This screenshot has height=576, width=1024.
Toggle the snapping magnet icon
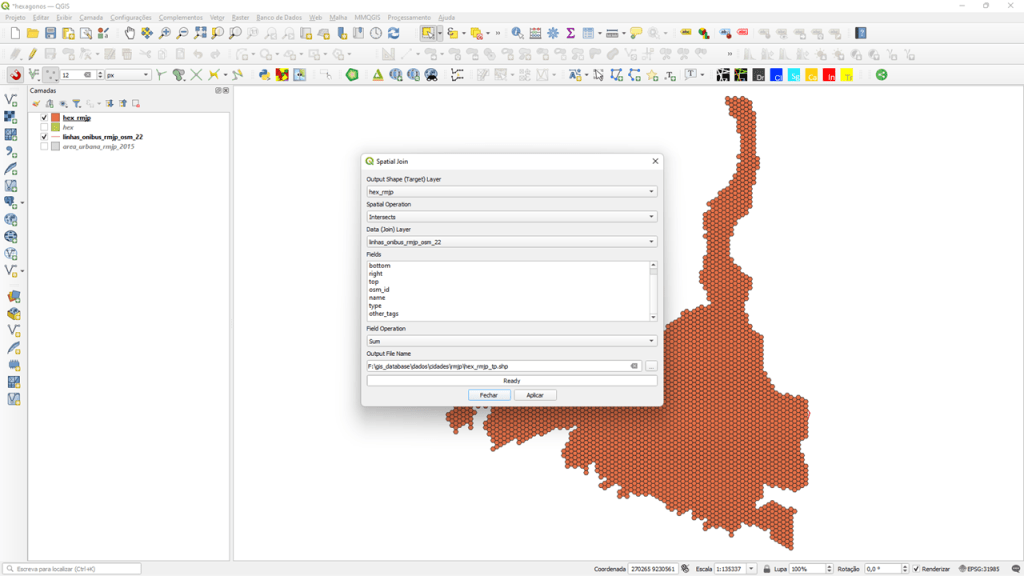coord(15,75)
